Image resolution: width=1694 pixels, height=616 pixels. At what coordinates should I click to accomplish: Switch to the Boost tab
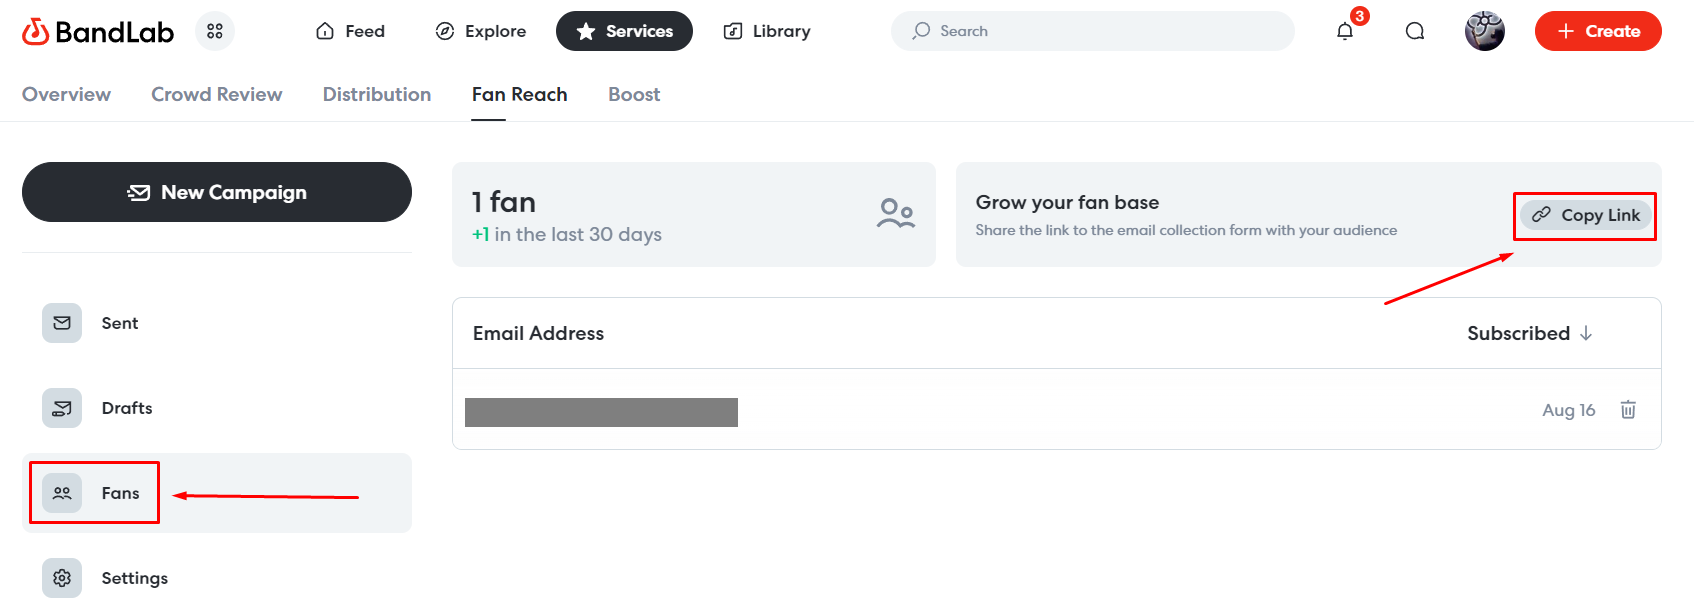pos(634,94)
